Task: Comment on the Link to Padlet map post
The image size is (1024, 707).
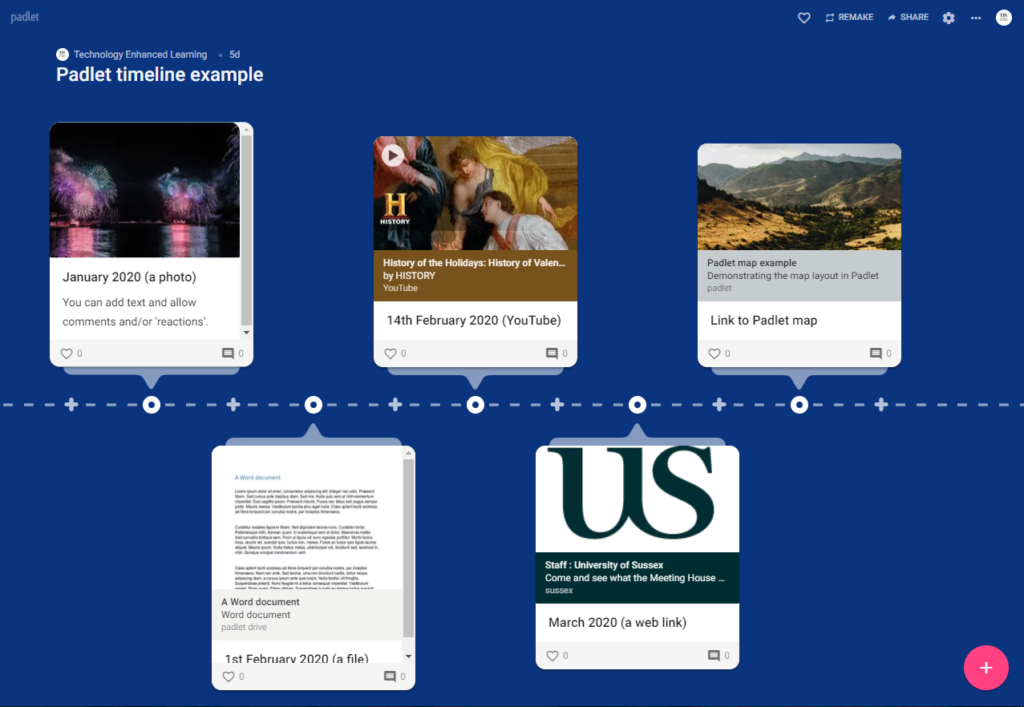Action: click(x=876, y=353)
